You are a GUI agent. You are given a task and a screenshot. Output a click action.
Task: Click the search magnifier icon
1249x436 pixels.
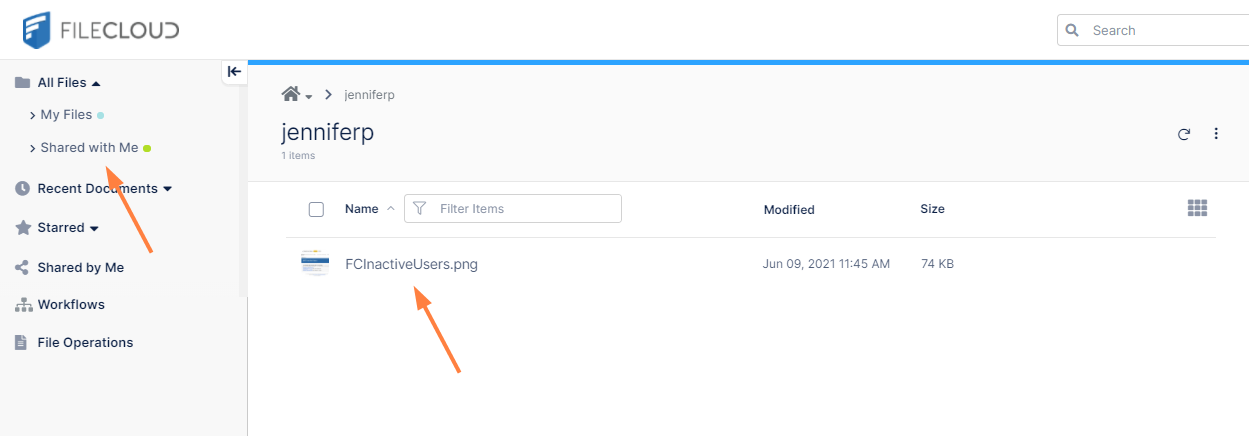click(1073, 30)
